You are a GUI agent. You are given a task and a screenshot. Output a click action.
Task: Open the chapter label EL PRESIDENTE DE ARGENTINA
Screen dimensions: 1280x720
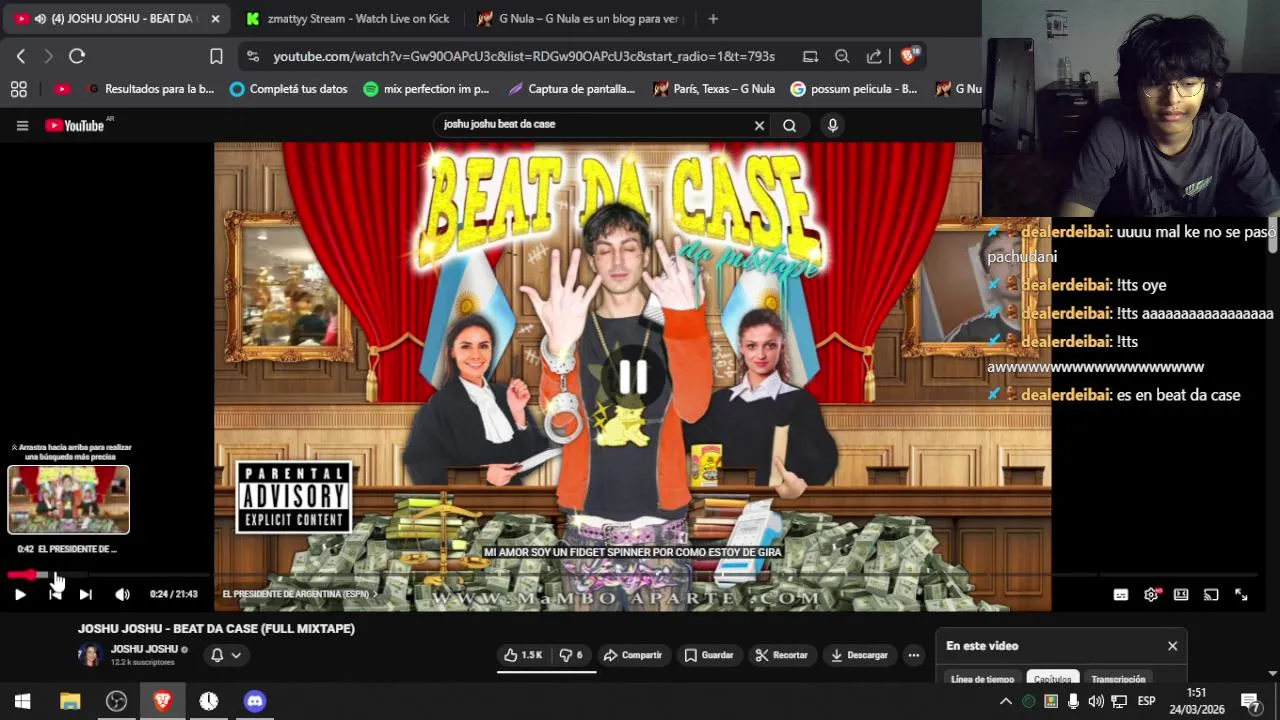pos(299,594)
